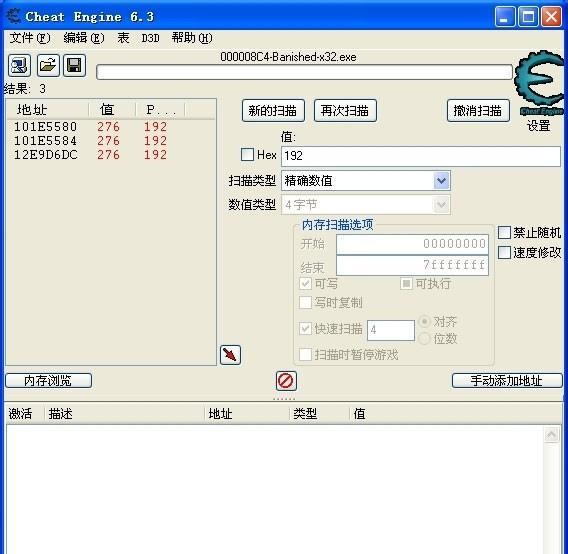This screenshot has width=568, height=554.
Task: Click the P... column header in results
Action: pyautogui.click(x=160, y=109)
